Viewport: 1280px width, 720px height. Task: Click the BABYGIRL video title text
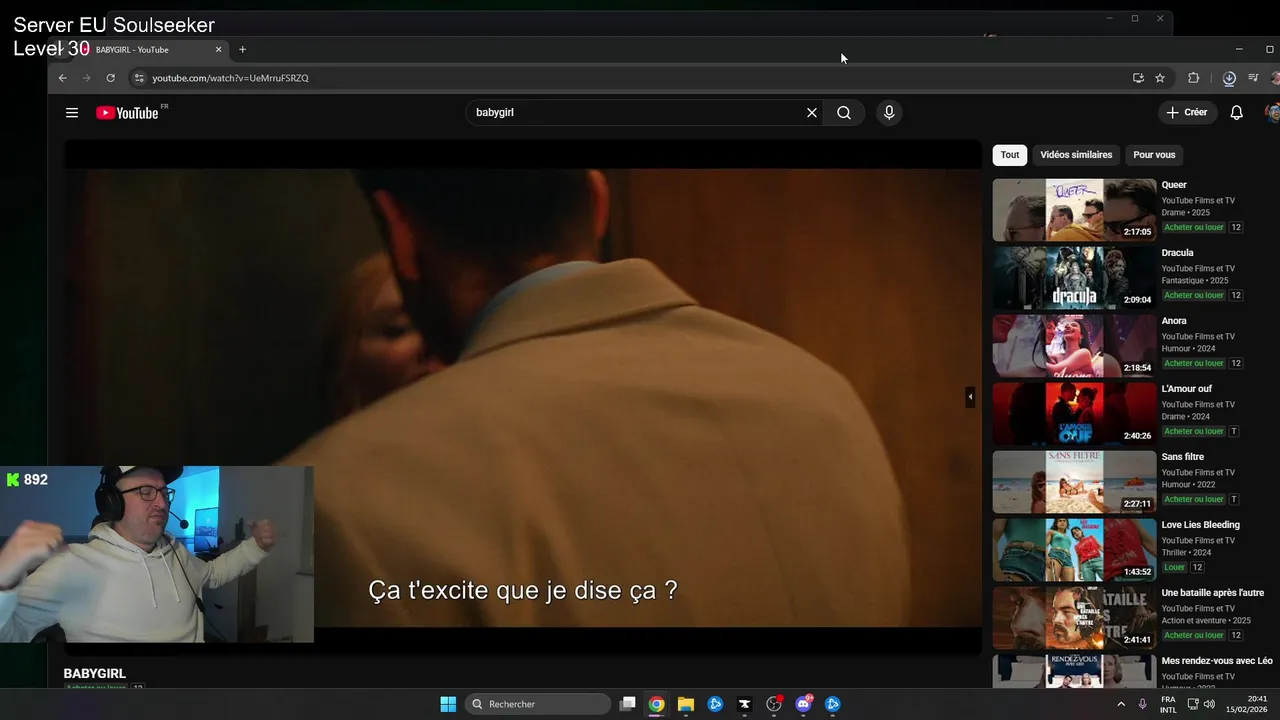pyautogui.click(x=95, y=674)
